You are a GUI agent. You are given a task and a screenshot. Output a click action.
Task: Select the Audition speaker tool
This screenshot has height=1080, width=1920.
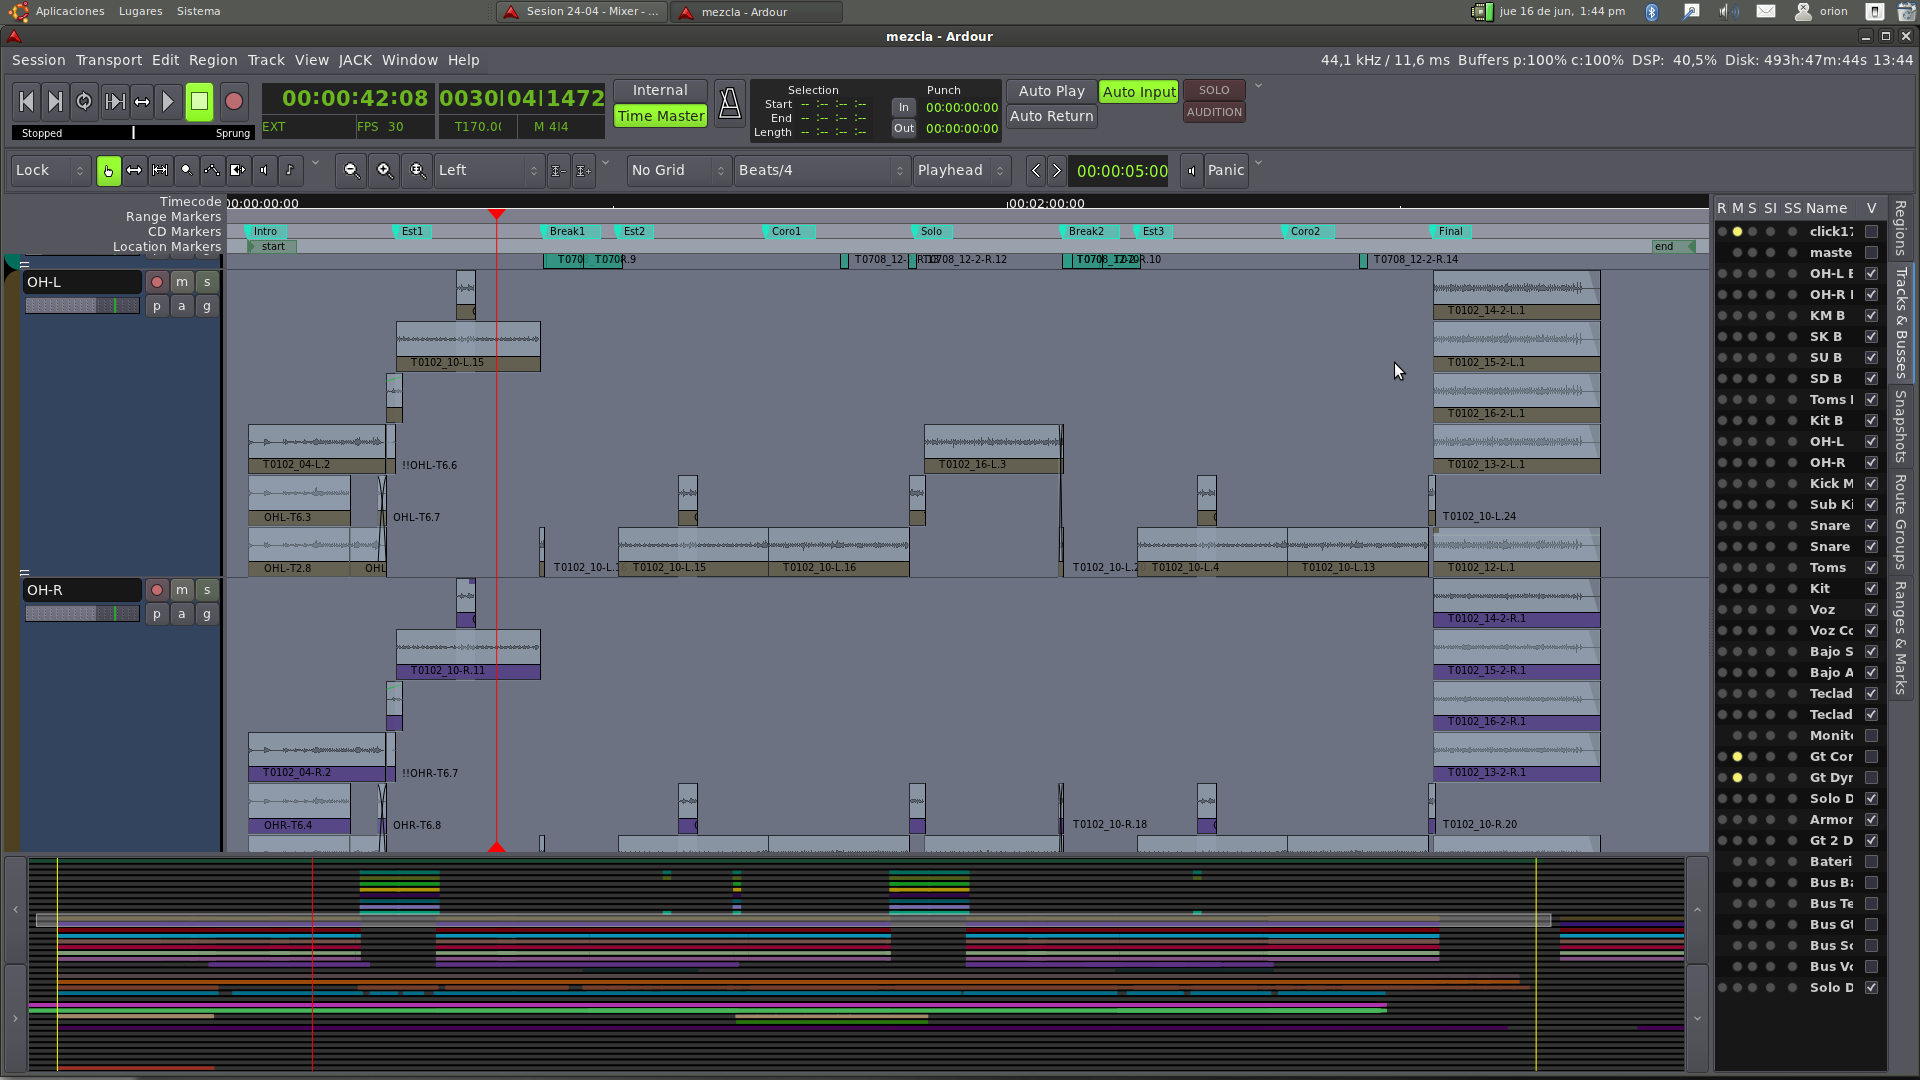tap(264, 171)
